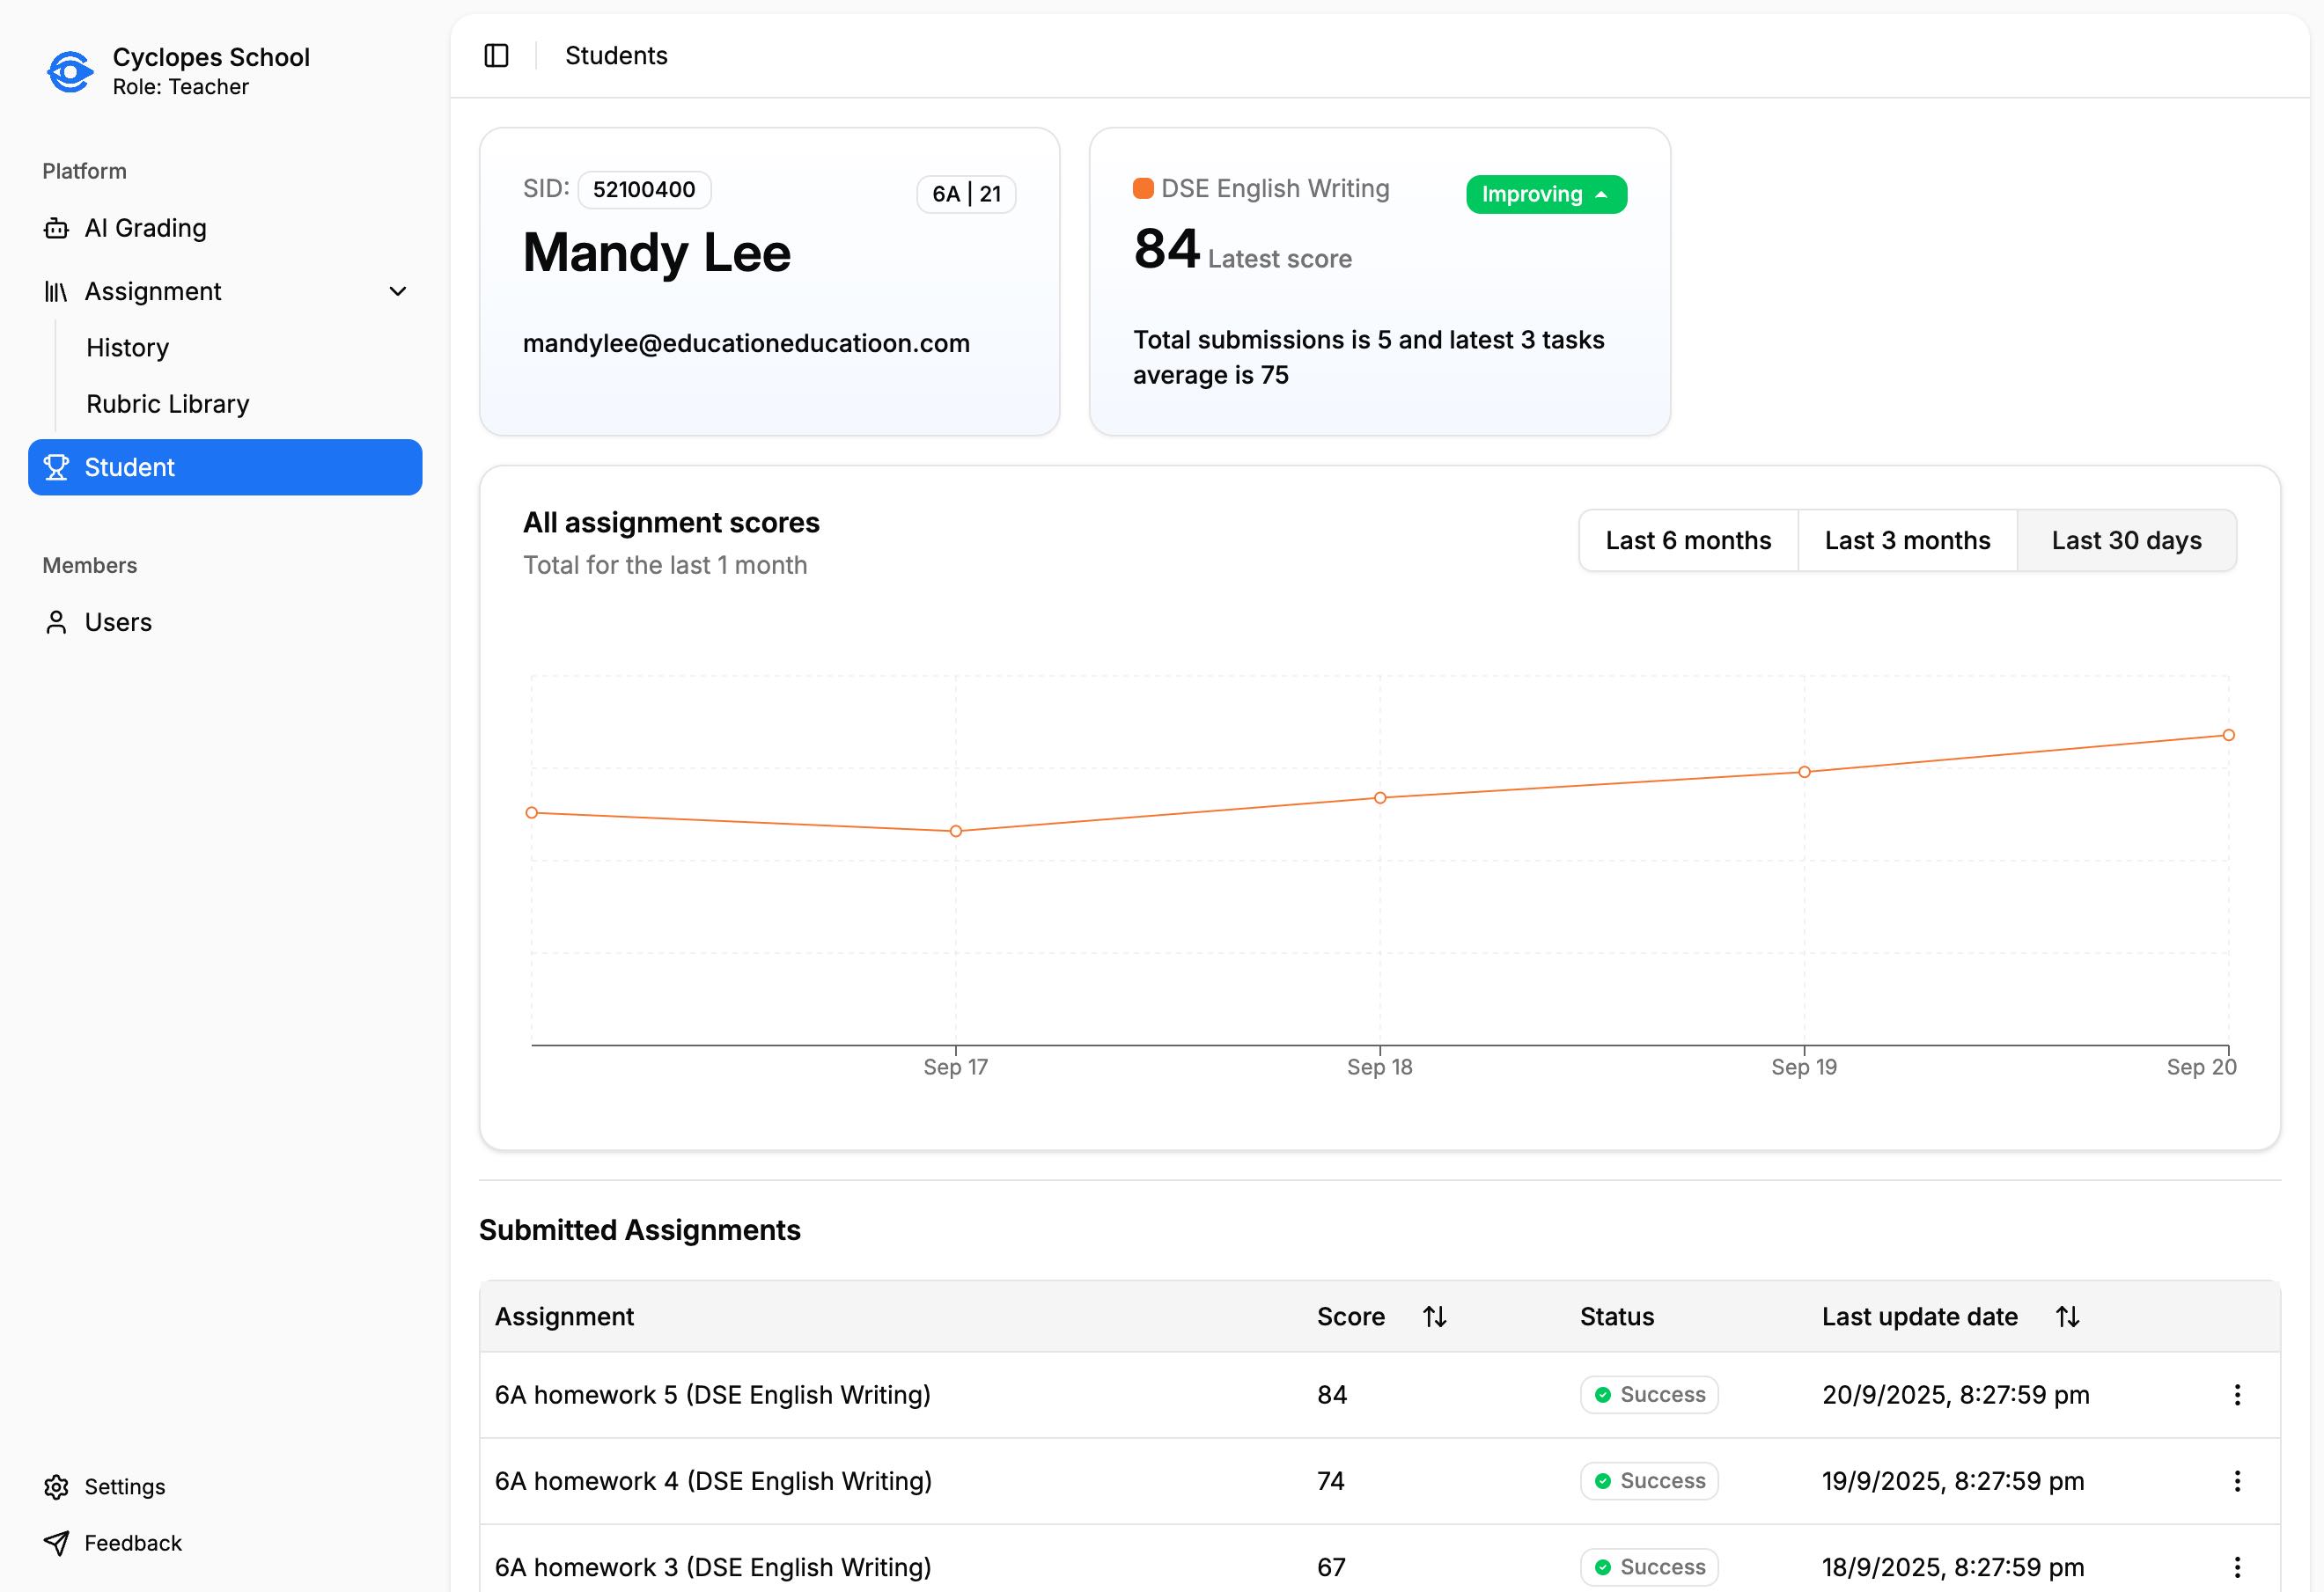Open options menu for 6A homework 5
2324x1592 pixels.
(2237, 1395)
